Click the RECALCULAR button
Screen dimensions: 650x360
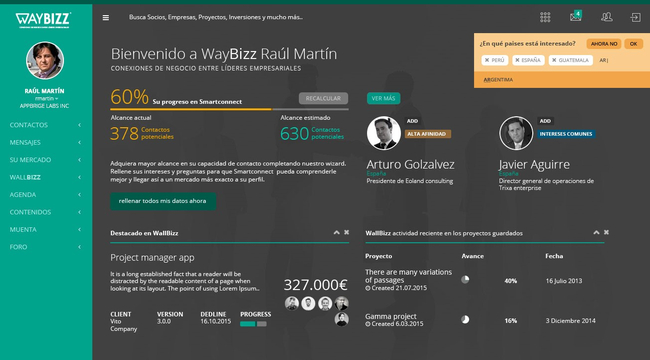[323, 98]
